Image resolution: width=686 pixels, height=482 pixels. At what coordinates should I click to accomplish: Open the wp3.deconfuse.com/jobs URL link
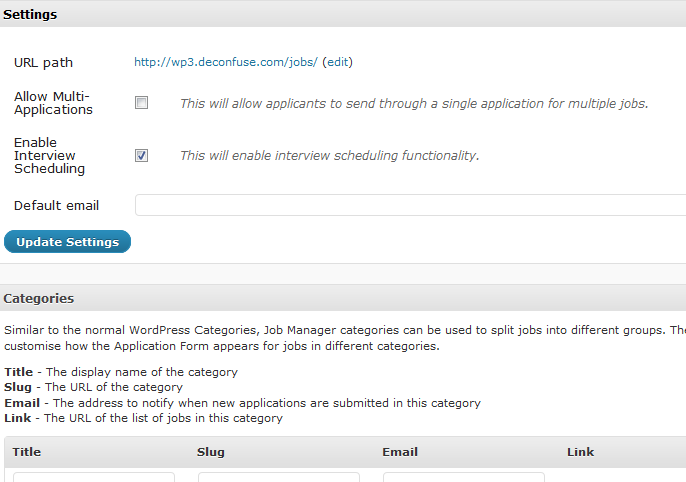226,62
